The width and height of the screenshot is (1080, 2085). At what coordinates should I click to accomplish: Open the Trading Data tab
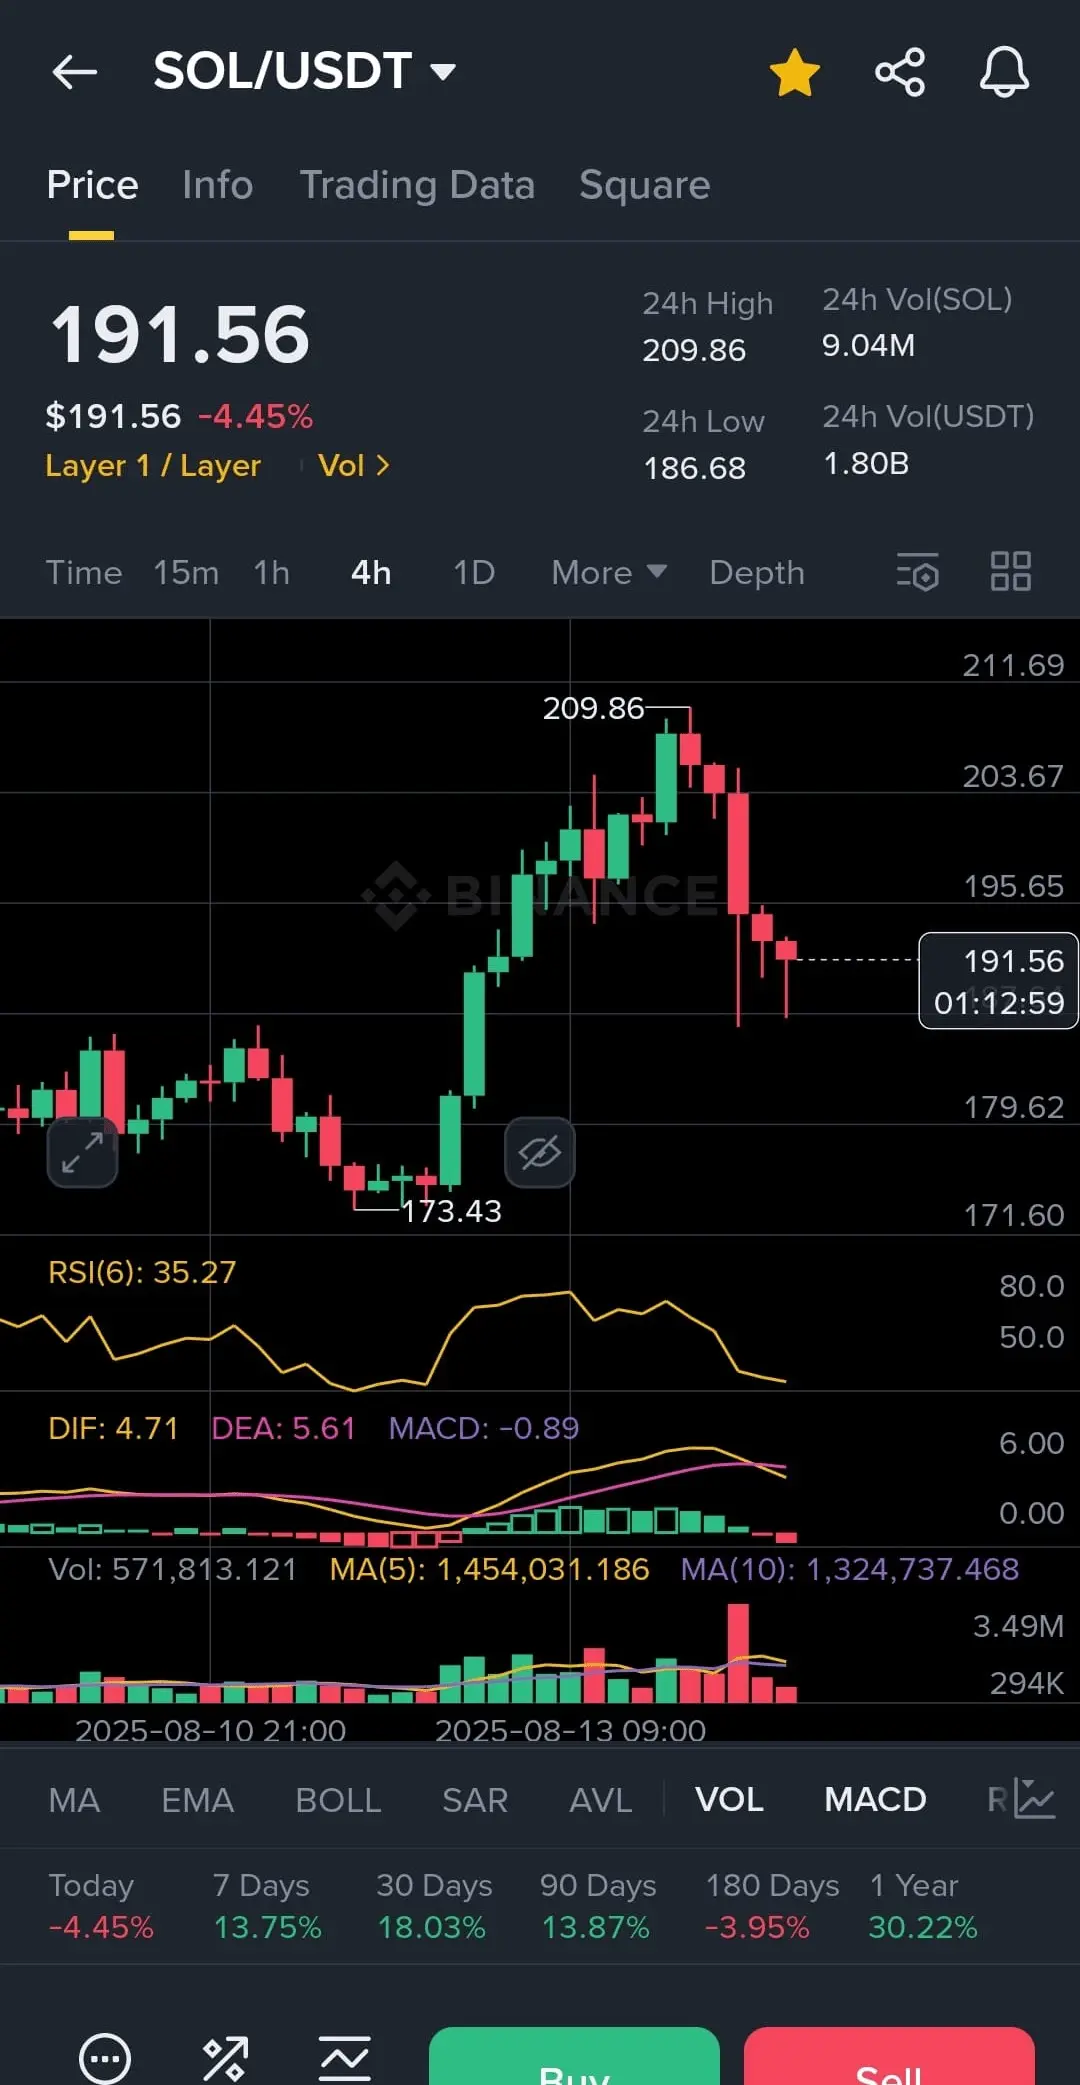(417, 185)
